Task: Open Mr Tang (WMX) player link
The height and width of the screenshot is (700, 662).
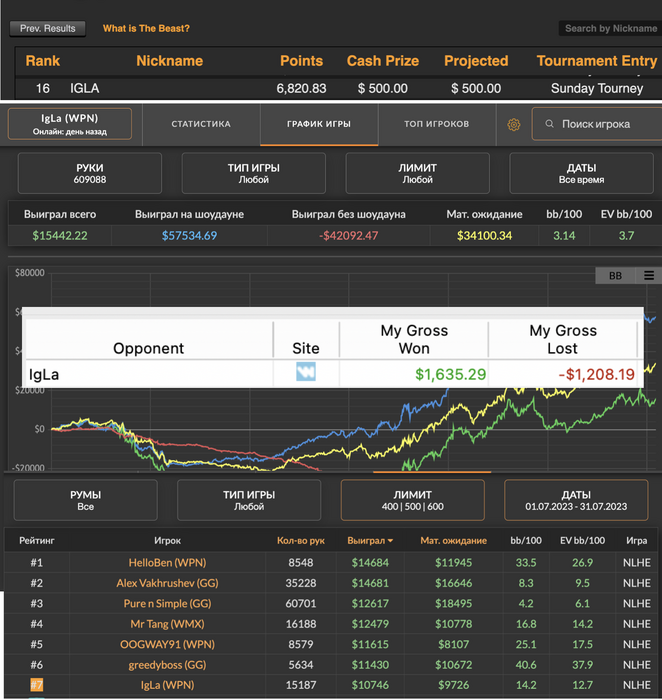Action: [x=167, y=624]
